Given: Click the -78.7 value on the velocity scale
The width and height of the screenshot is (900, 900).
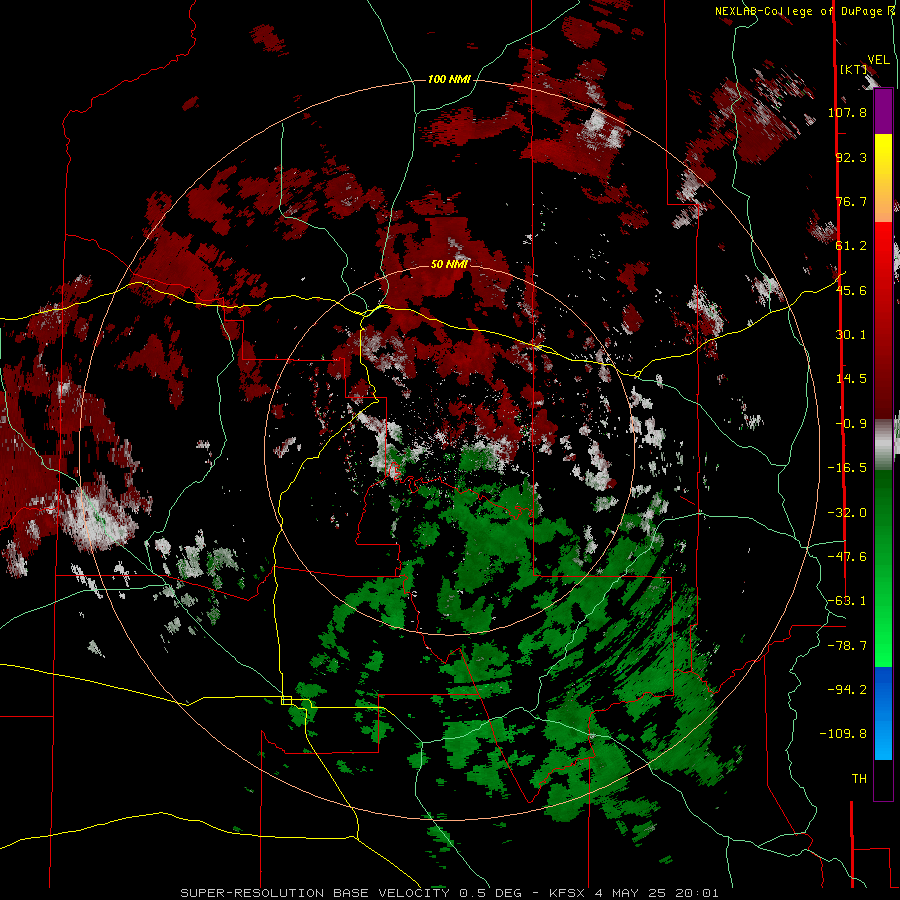Looking at the screenshot, I should [x=847, y=646].
